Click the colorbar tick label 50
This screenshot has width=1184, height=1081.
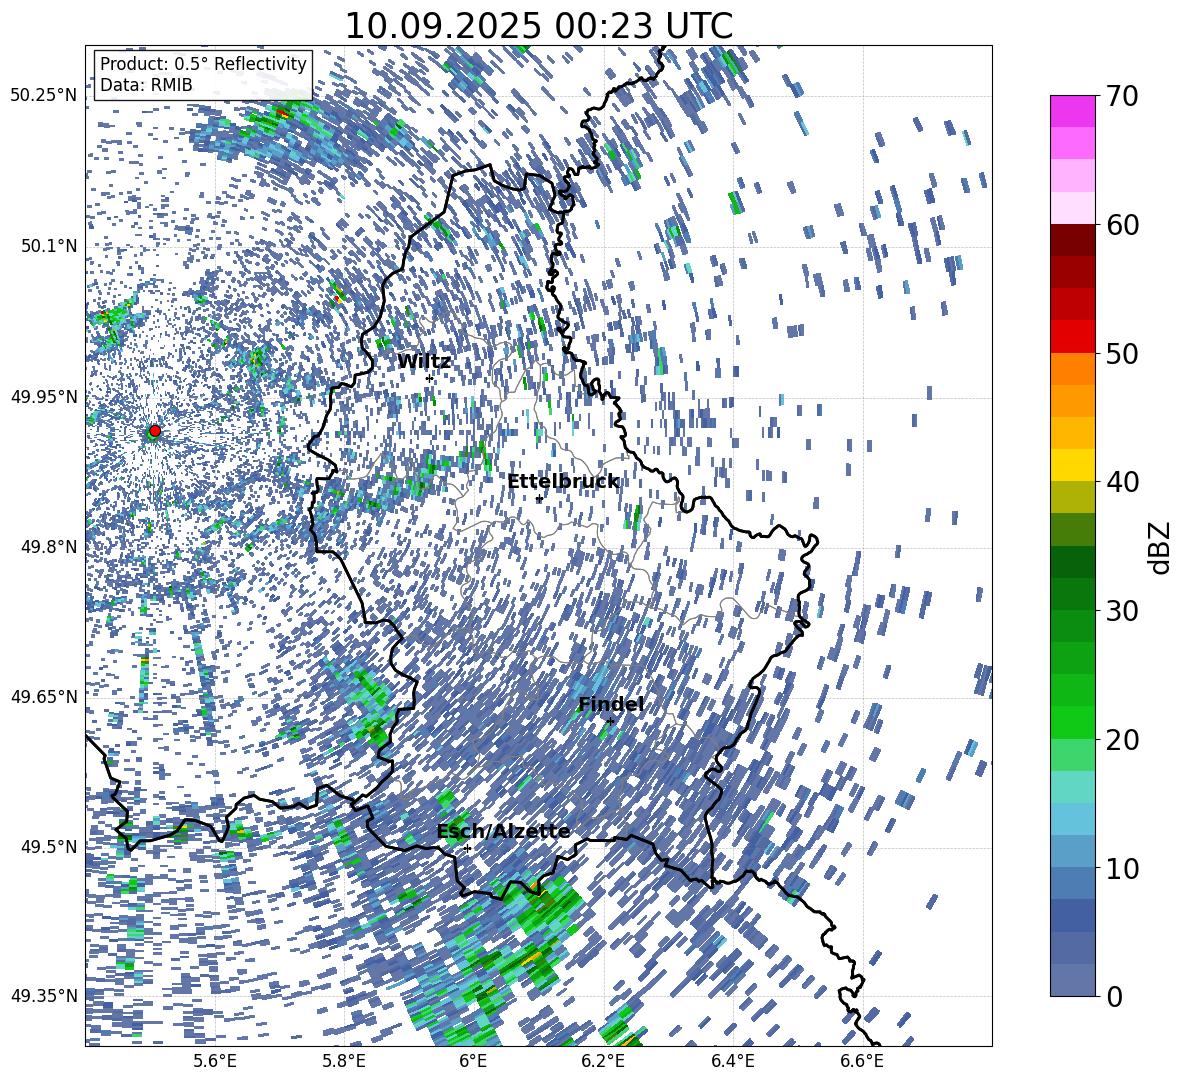[x=1123, y=353]
